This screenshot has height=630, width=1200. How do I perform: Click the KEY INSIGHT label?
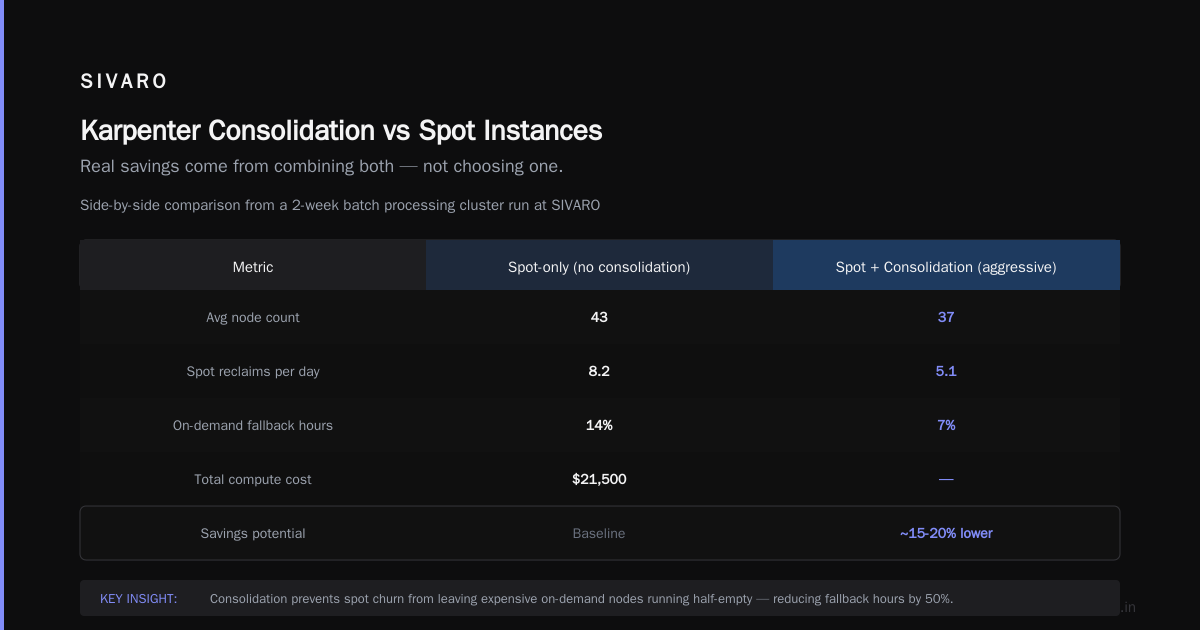pyautogui.click(x=139, y=599)
